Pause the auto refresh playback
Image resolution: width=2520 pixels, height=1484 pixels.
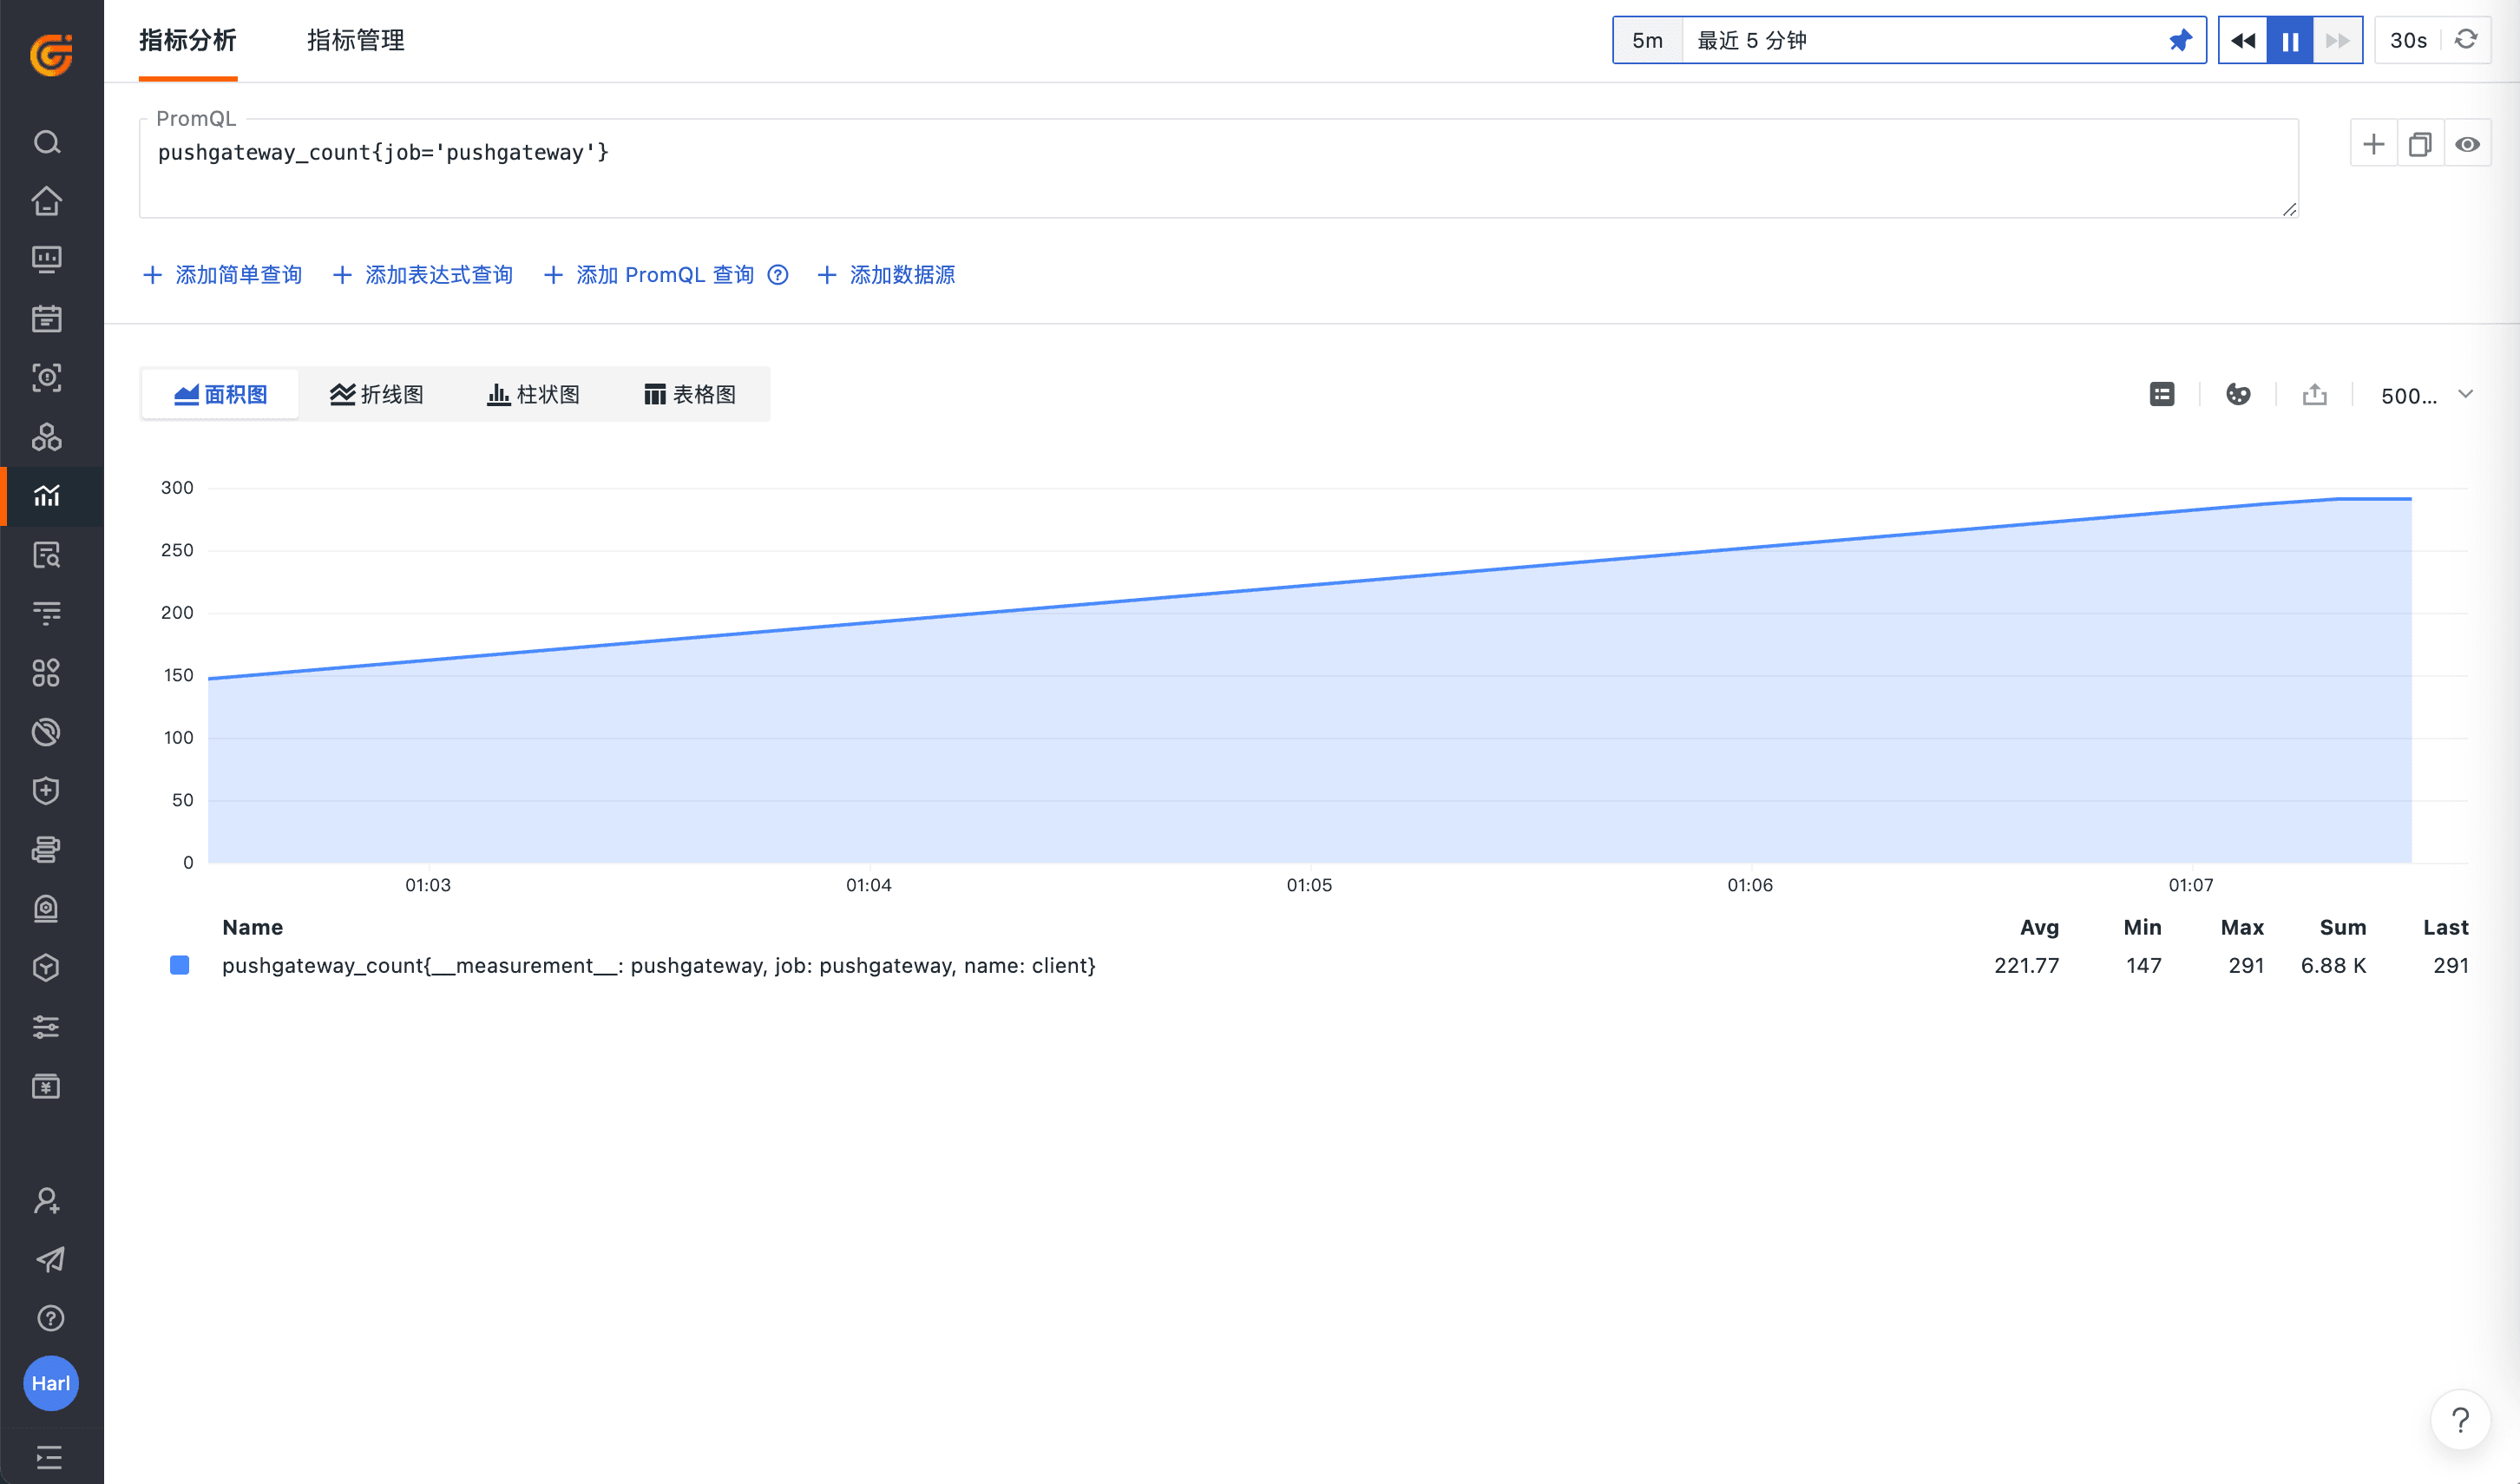click(2290, 40)
